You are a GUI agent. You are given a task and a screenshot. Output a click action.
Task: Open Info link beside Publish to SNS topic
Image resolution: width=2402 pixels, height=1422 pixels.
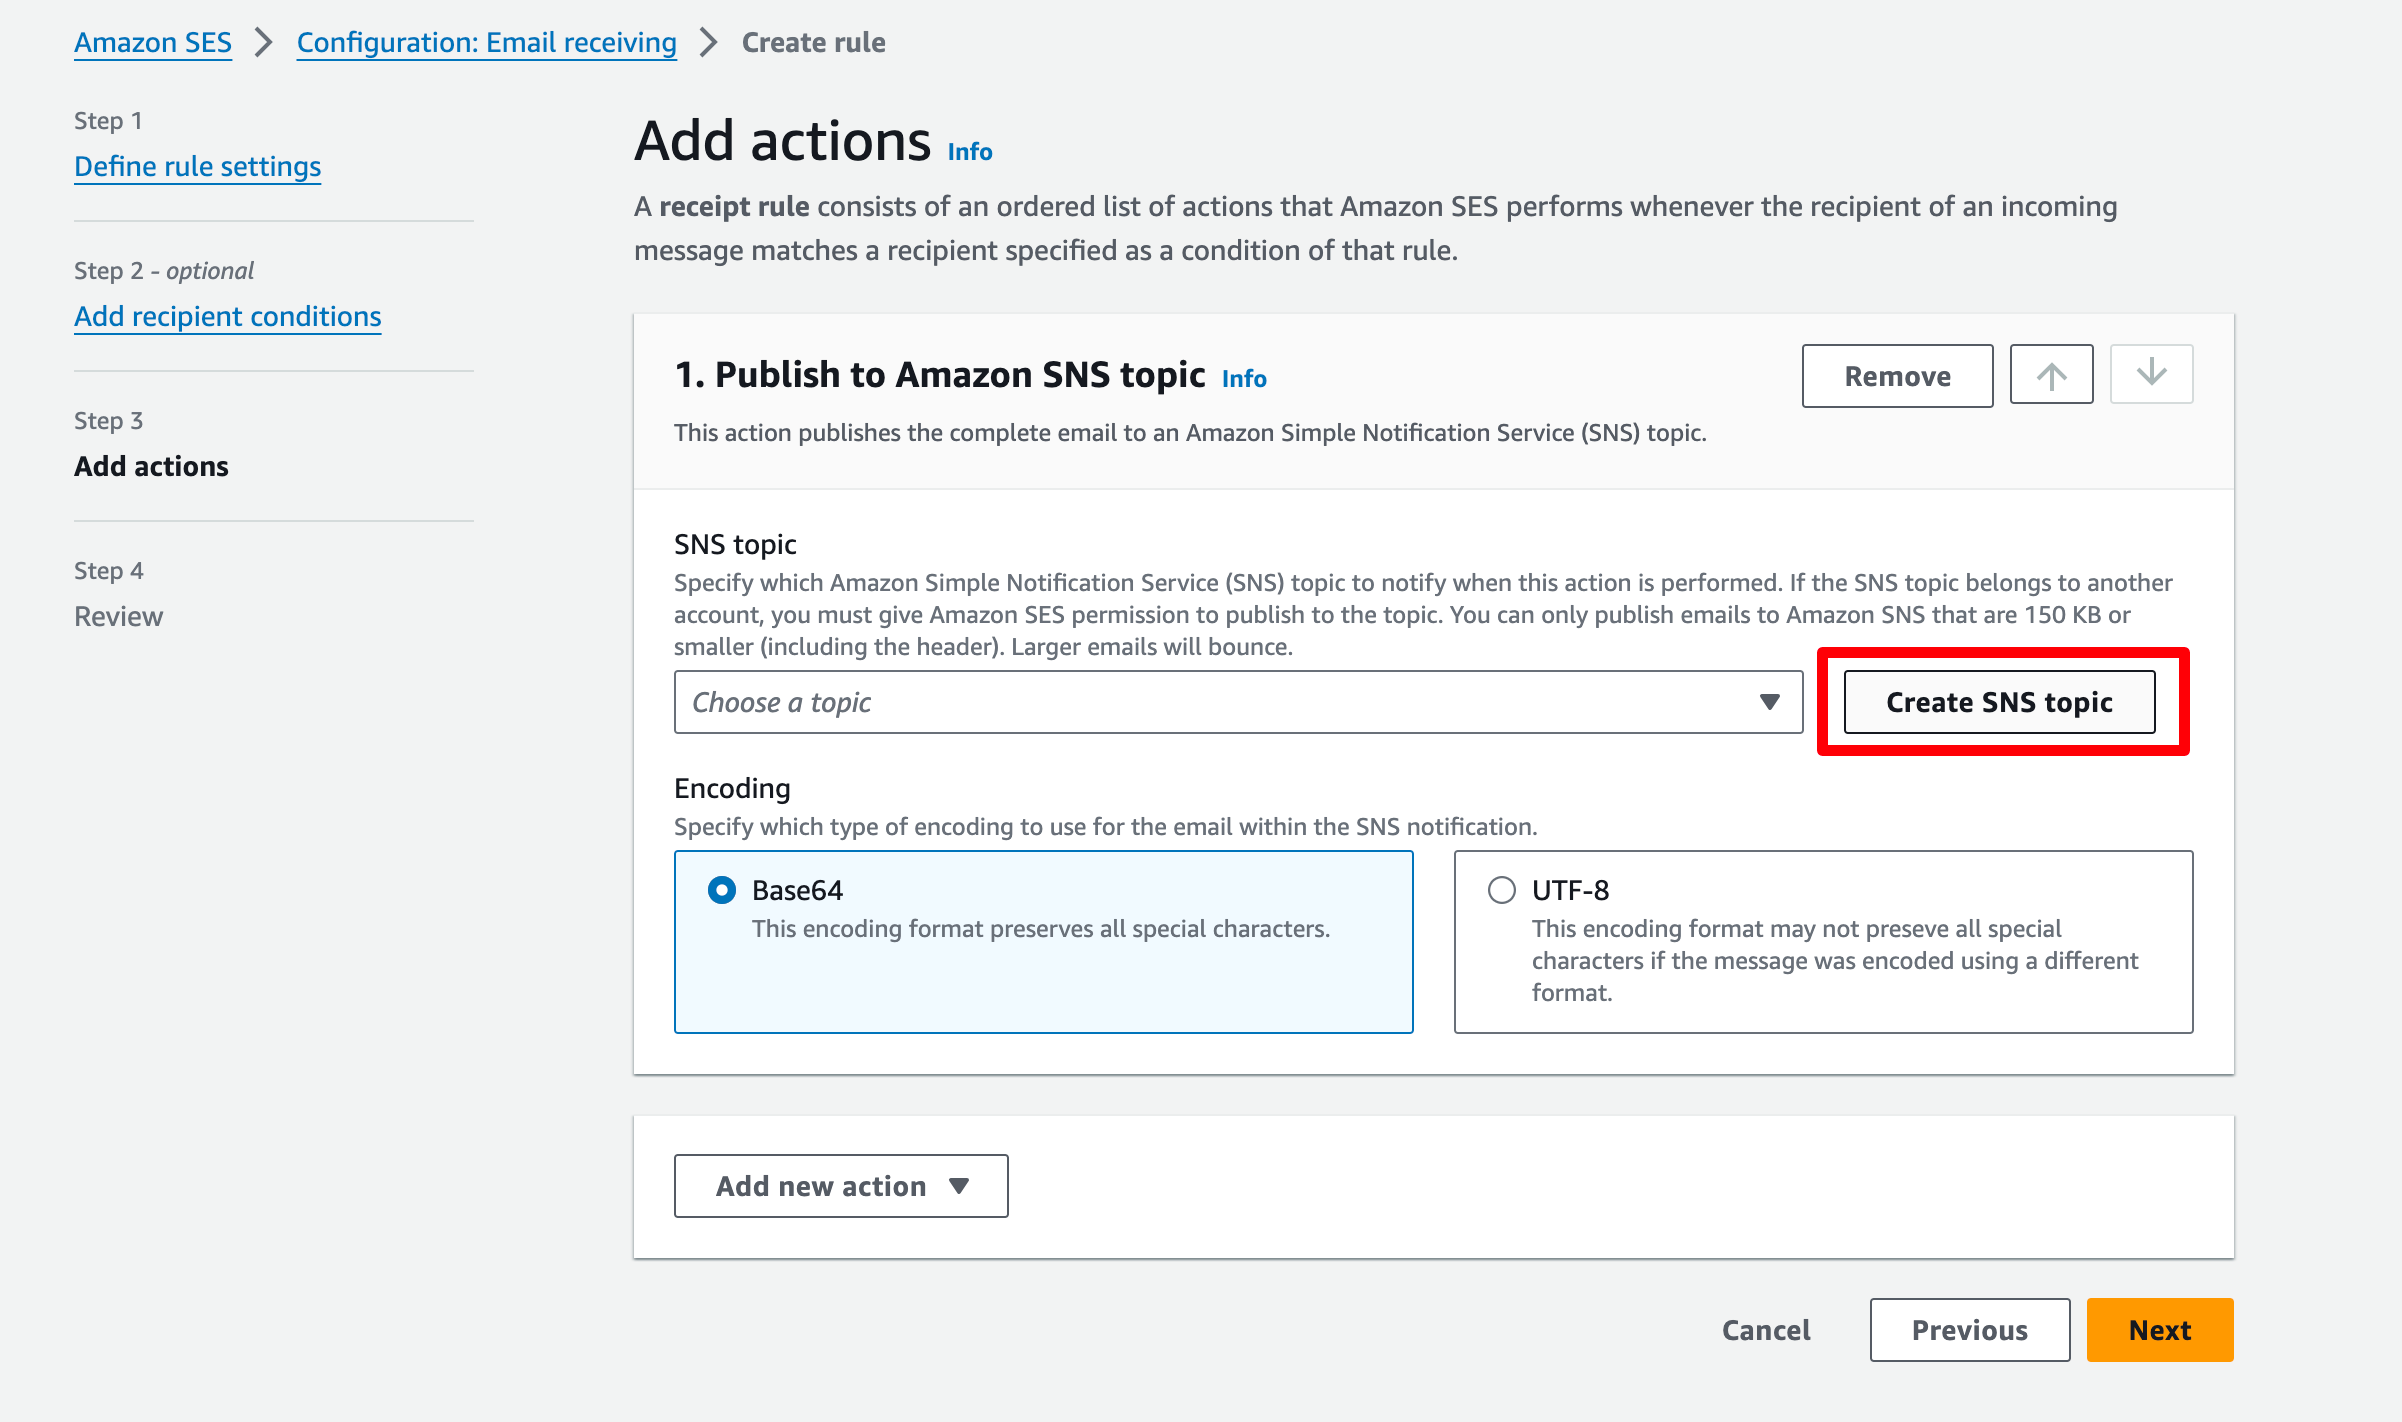tap(1243, 379)
